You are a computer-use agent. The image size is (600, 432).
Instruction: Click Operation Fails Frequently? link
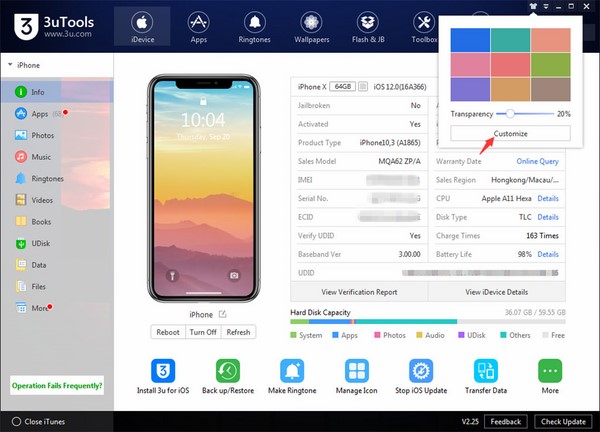[57, 385]
